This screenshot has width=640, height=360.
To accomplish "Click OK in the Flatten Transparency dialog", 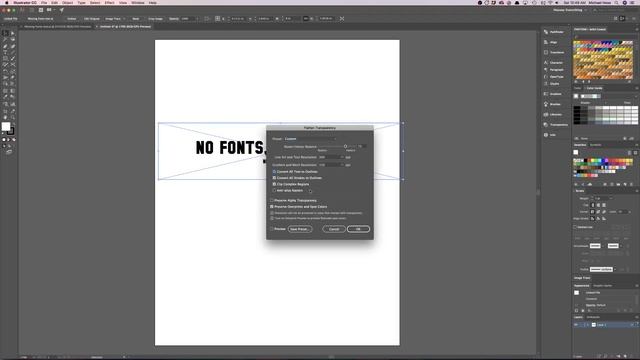I will [x=358, y=229].
